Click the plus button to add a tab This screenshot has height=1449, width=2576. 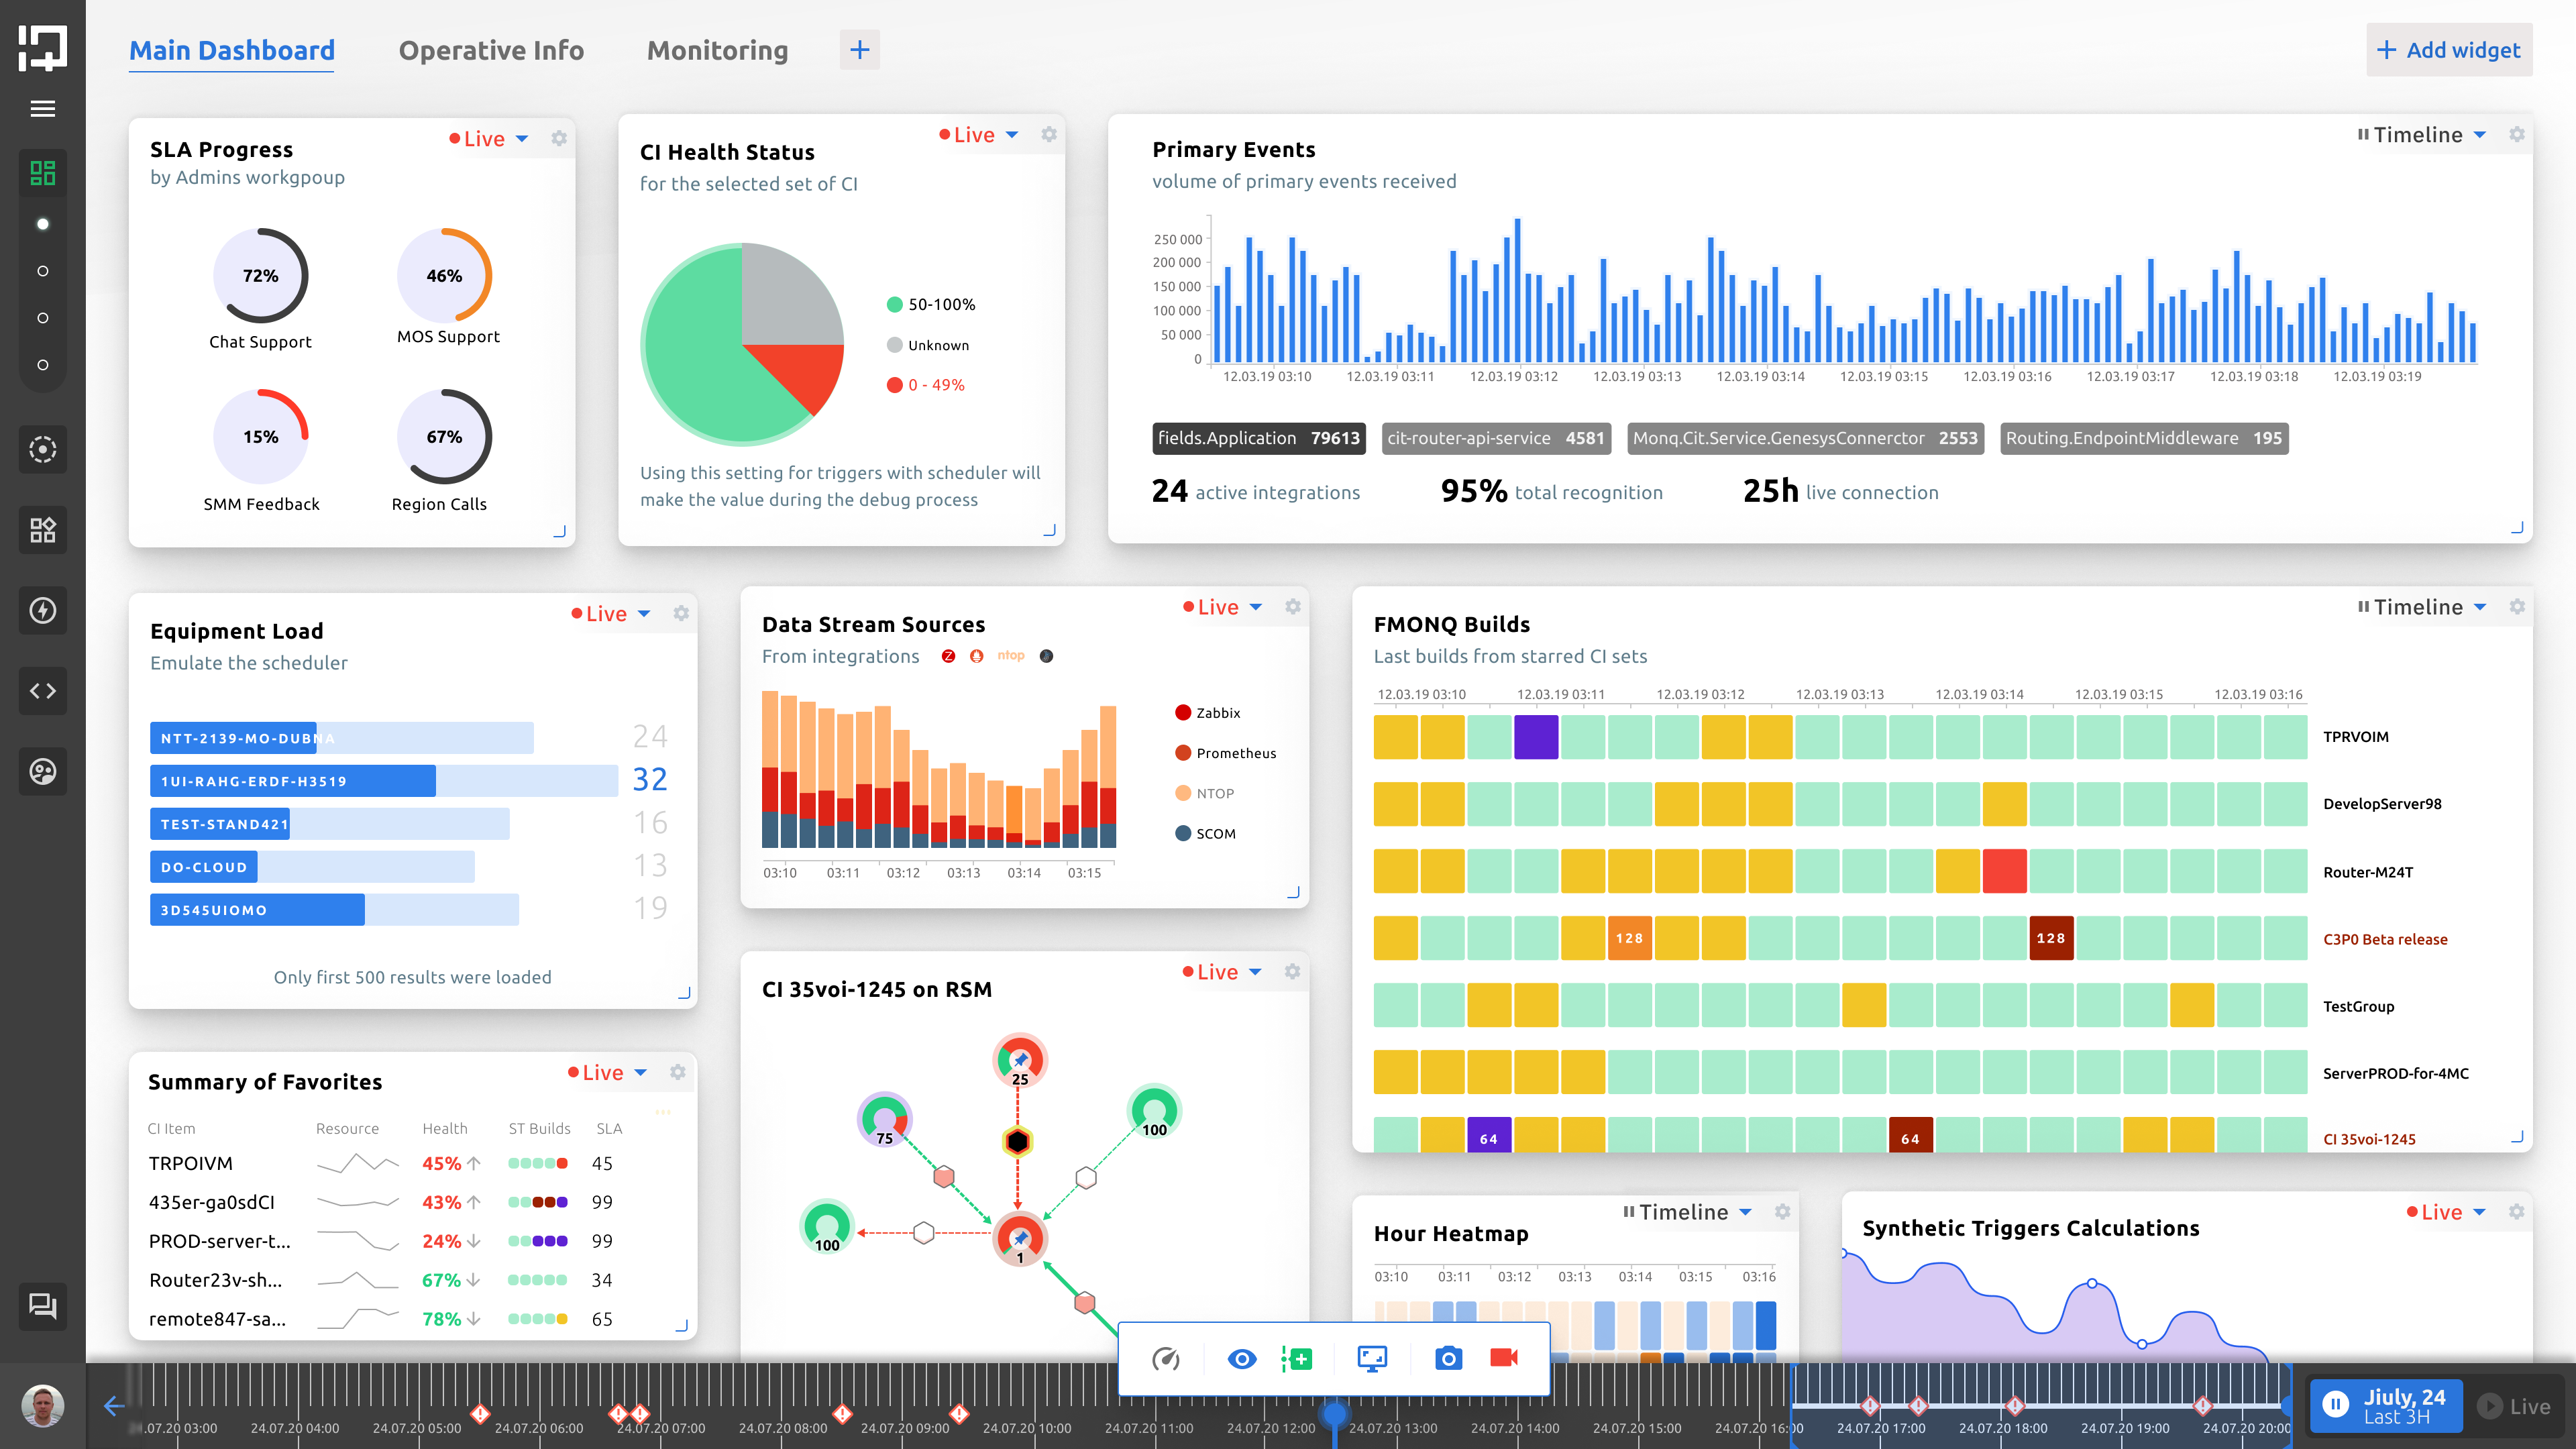(x=859, y=50)
